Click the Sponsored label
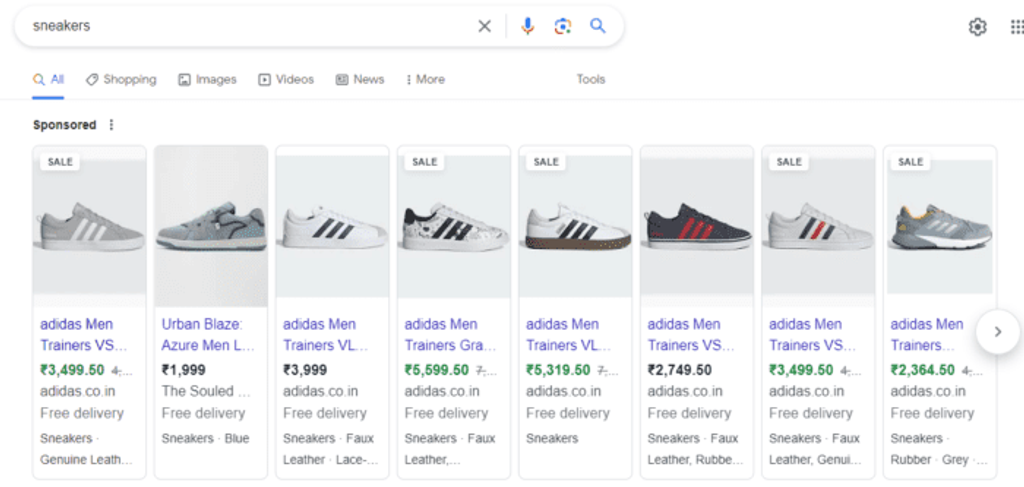The height and width of the screenshot is (487, 1024). (65, 125)
